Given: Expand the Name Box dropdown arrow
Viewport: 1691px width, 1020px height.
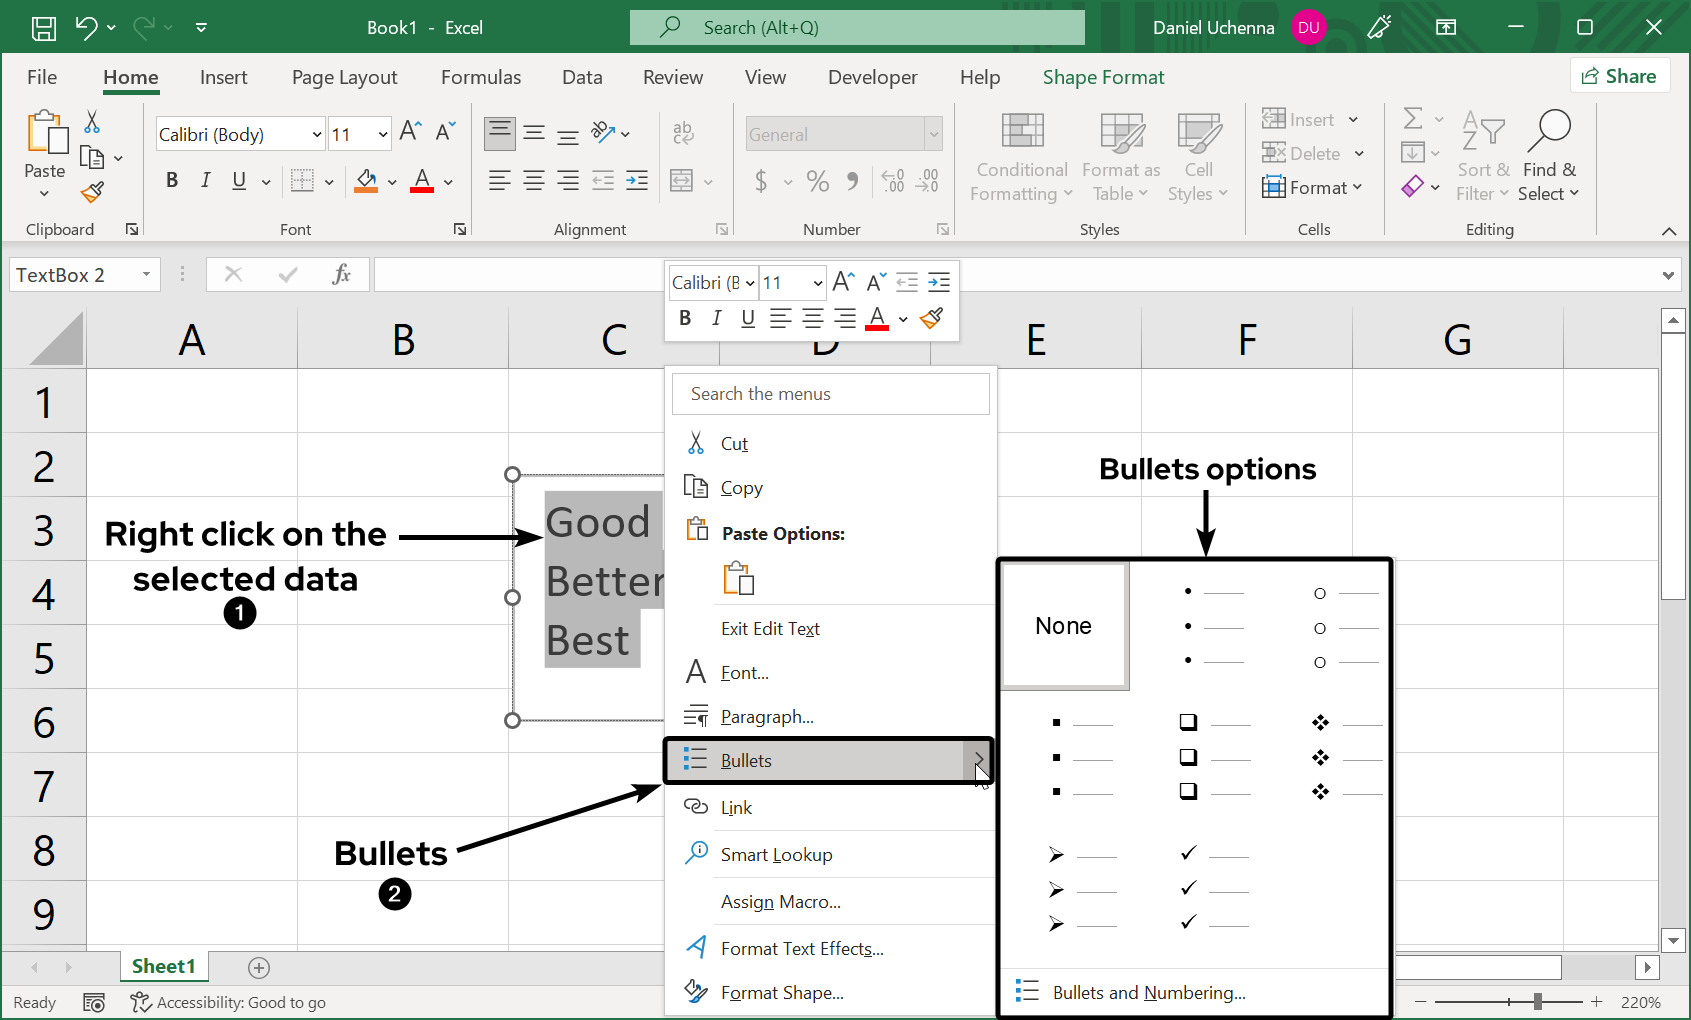Looking at the screenshot, I should tap(146, 274).
